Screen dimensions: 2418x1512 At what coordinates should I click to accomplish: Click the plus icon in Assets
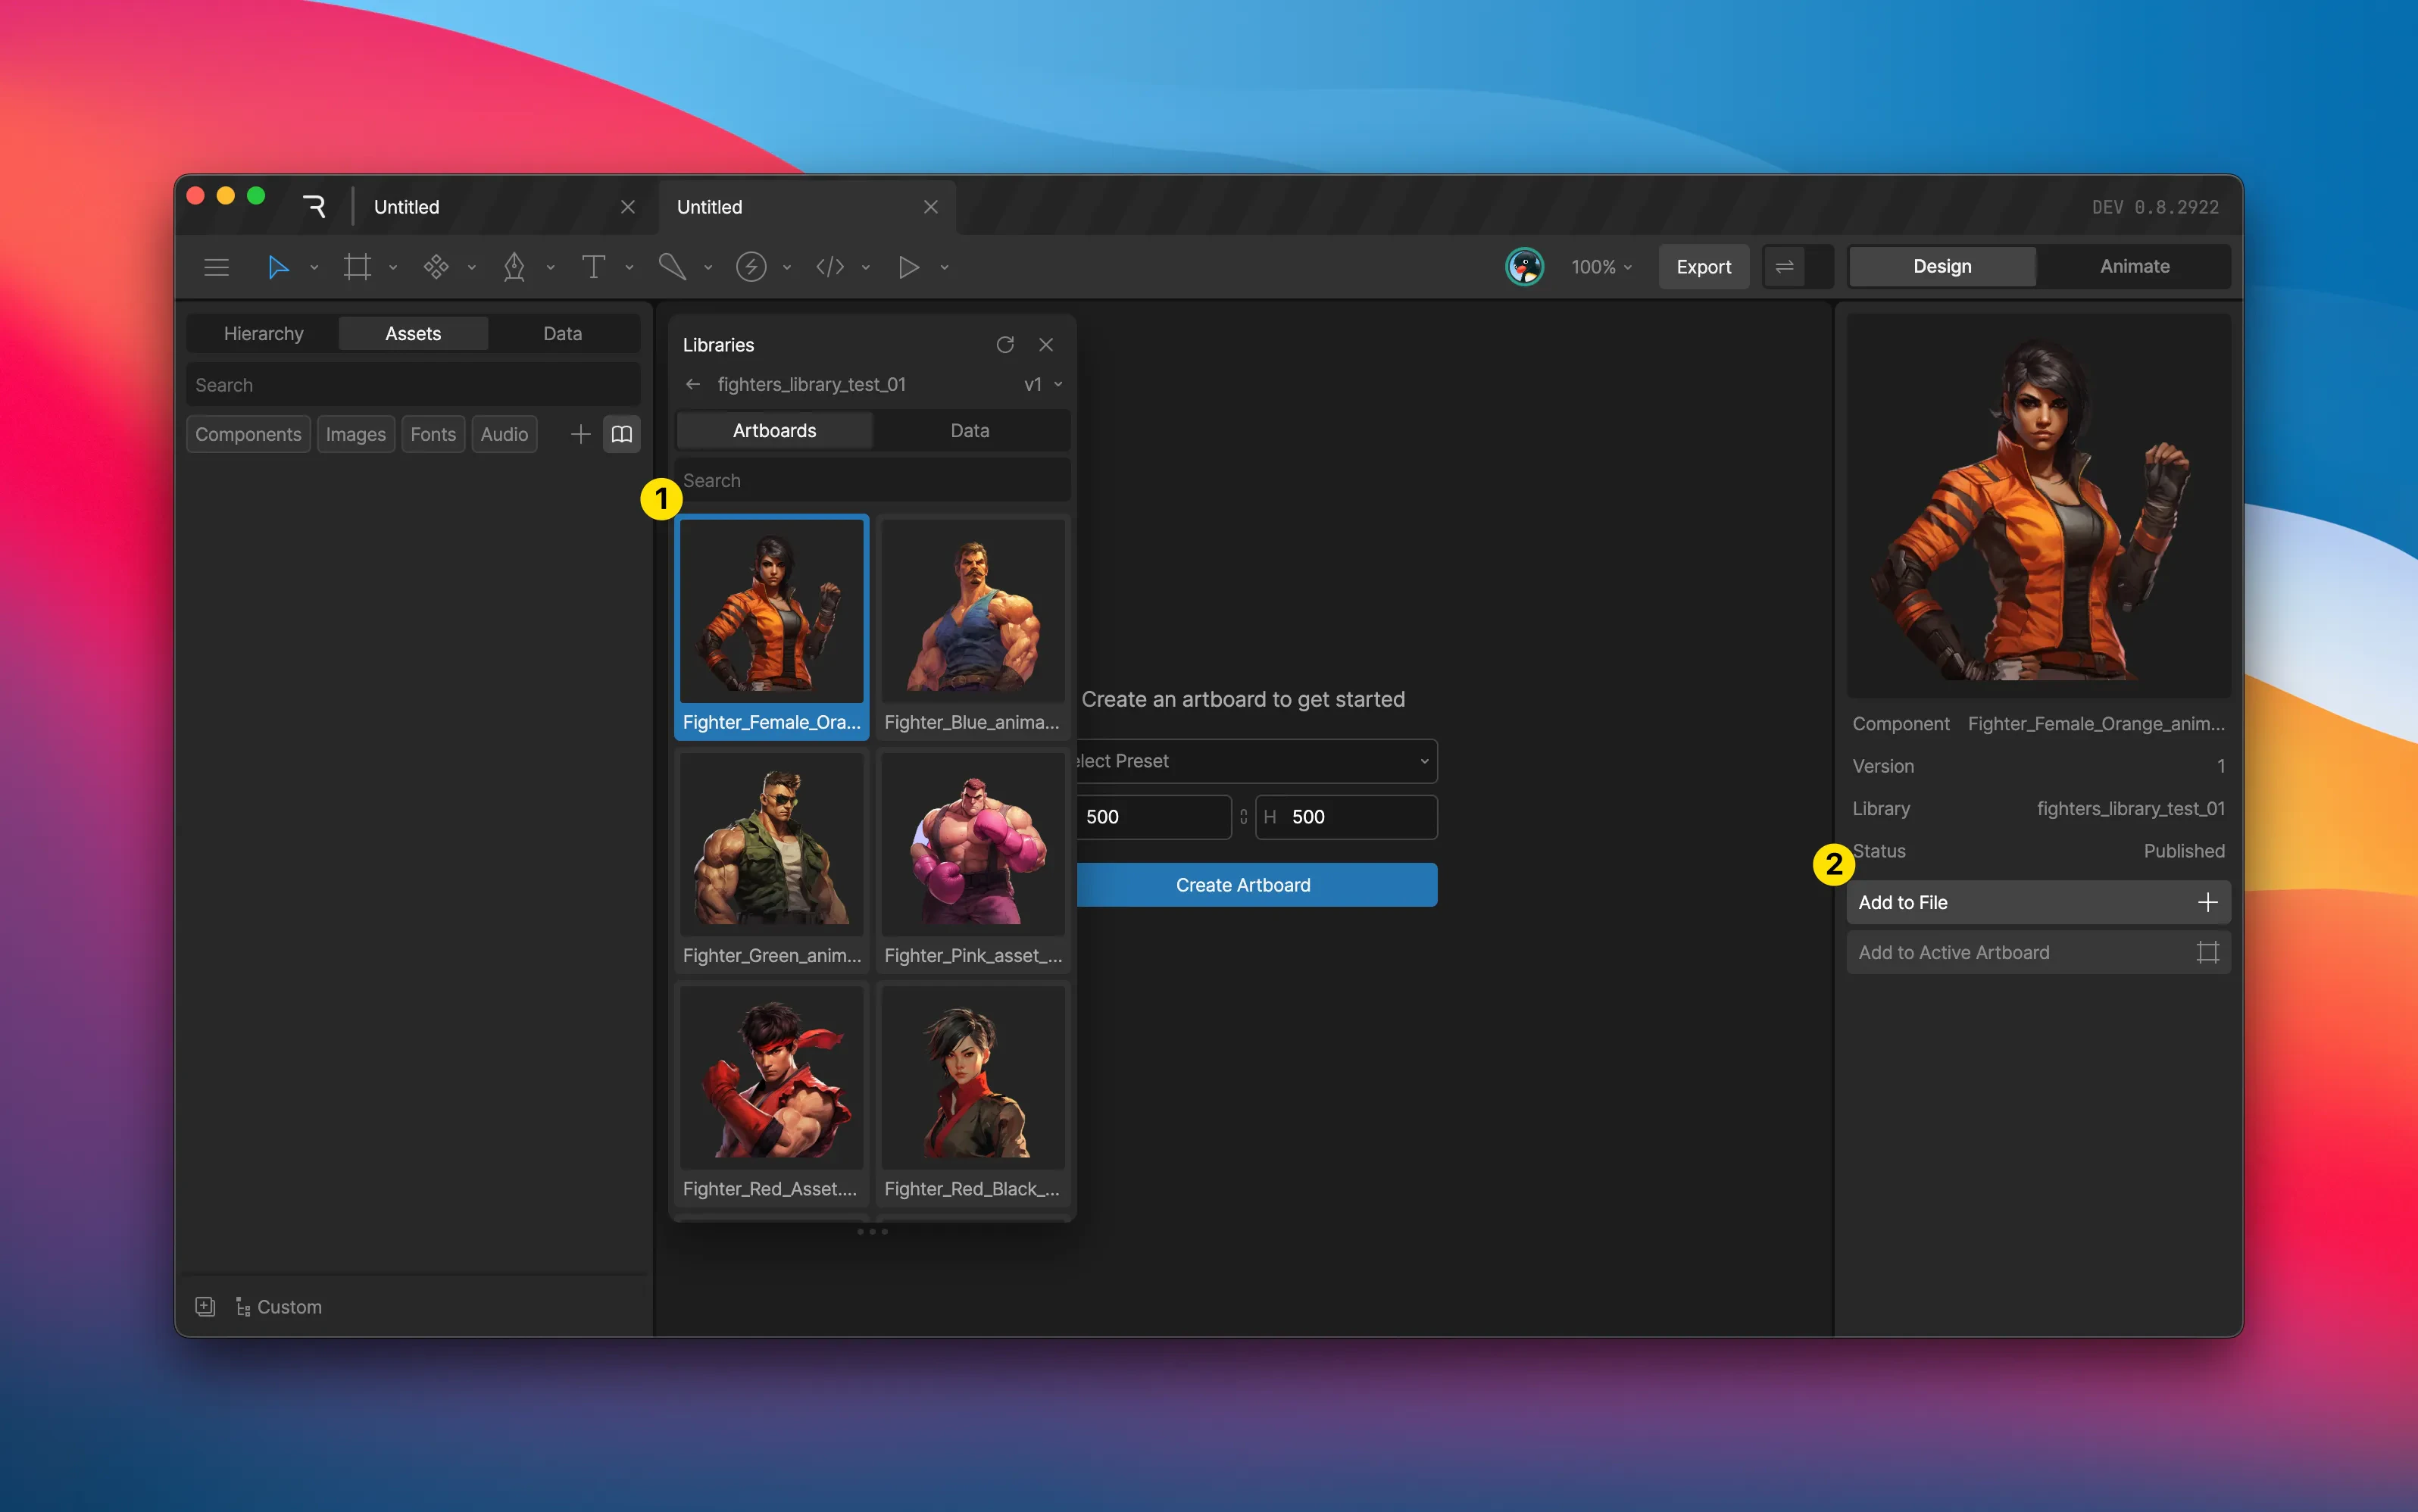[580, 434]
